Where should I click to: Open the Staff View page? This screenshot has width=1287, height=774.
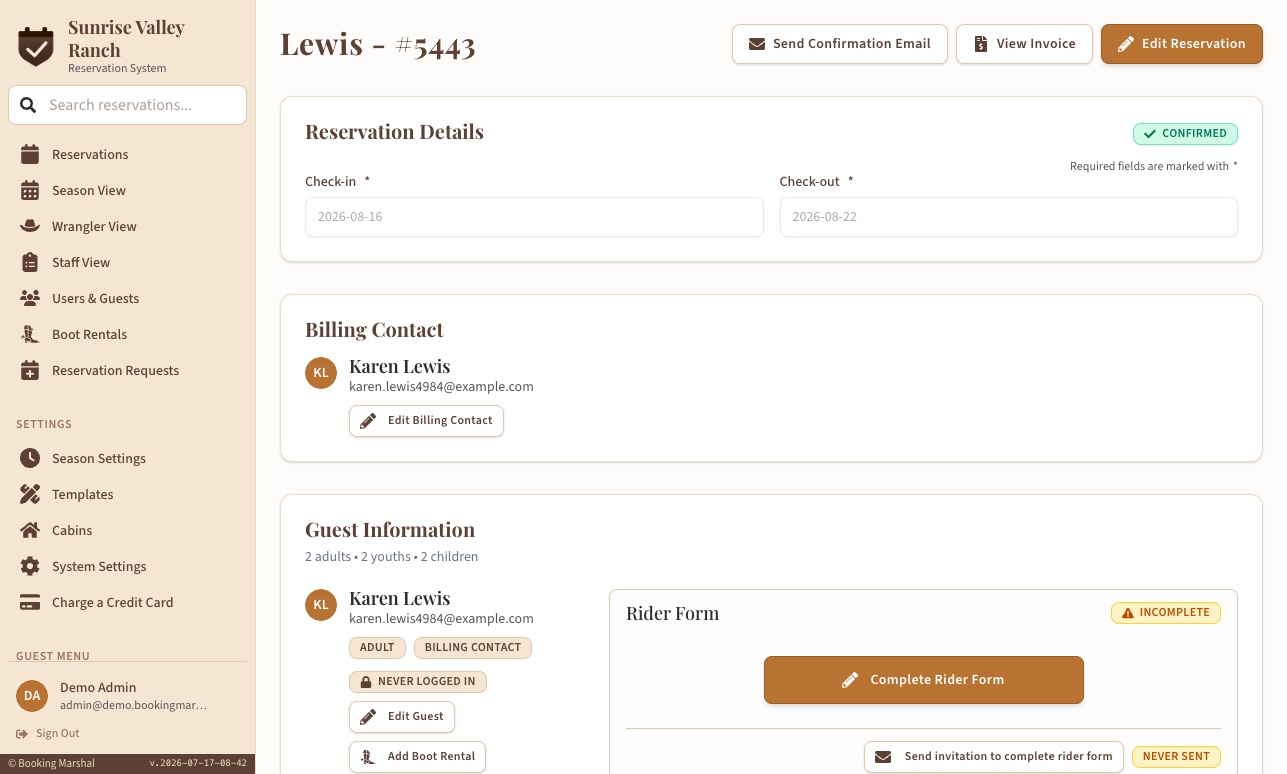[127, 262]
